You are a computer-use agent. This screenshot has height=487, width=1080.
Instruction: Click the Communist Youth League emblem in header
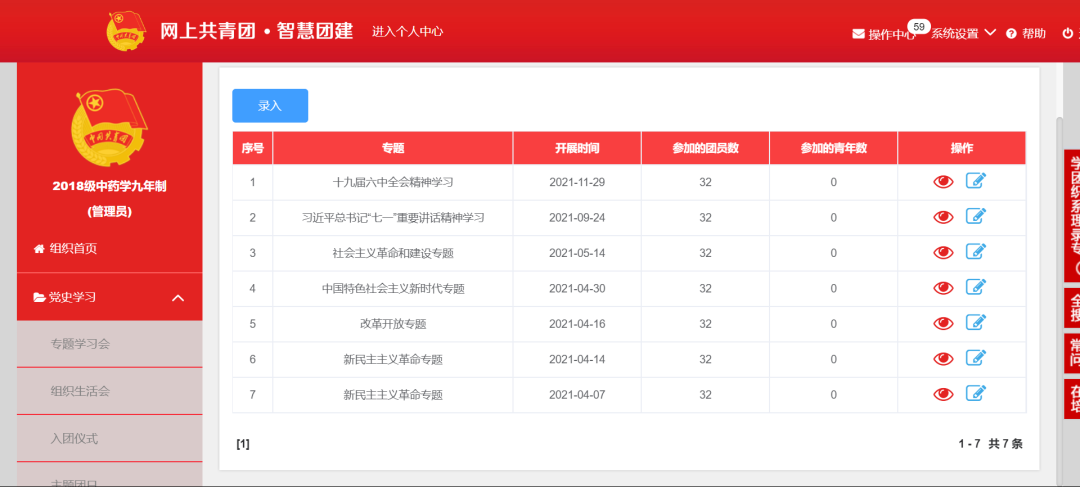point(126,31)
